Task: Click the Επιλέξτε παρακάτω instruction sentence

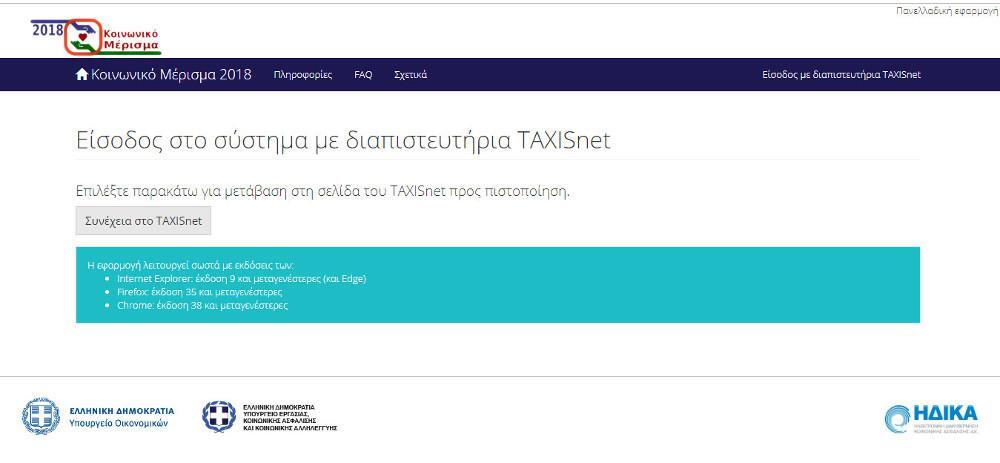Action: pos(323,190)
